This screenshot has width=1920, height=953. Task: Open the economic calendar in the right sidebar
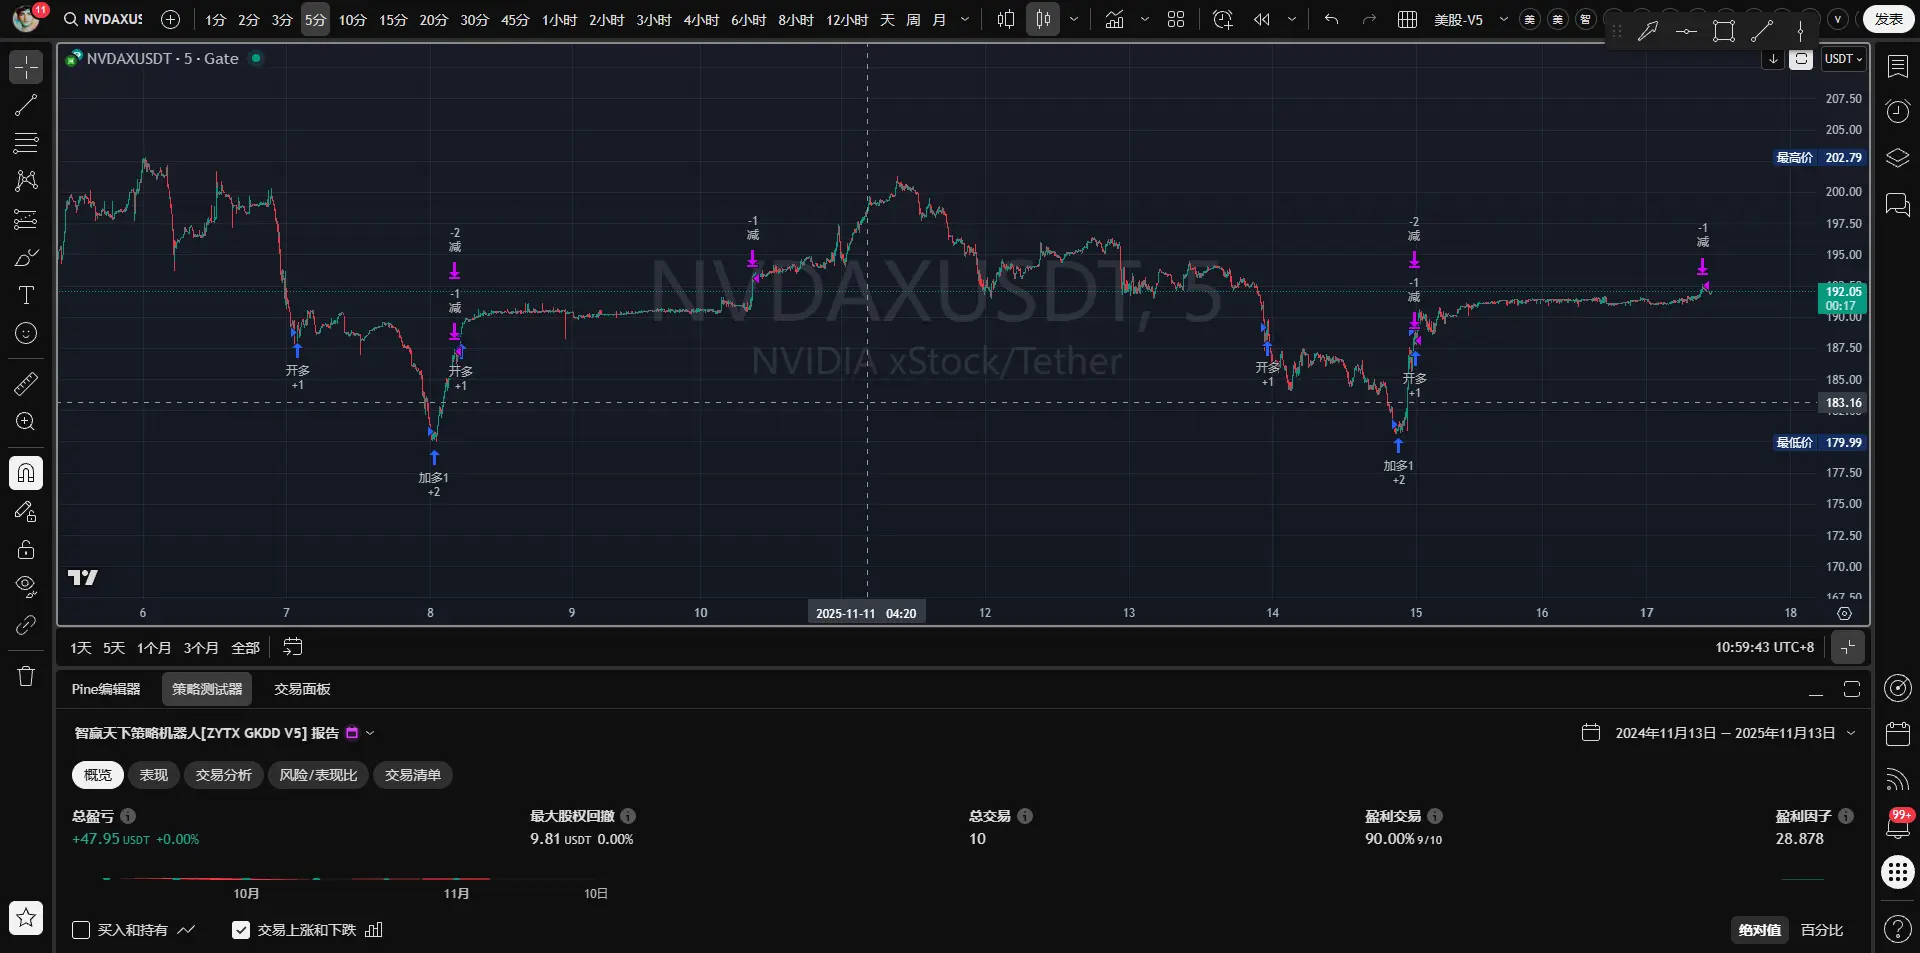coord(1897,733)
